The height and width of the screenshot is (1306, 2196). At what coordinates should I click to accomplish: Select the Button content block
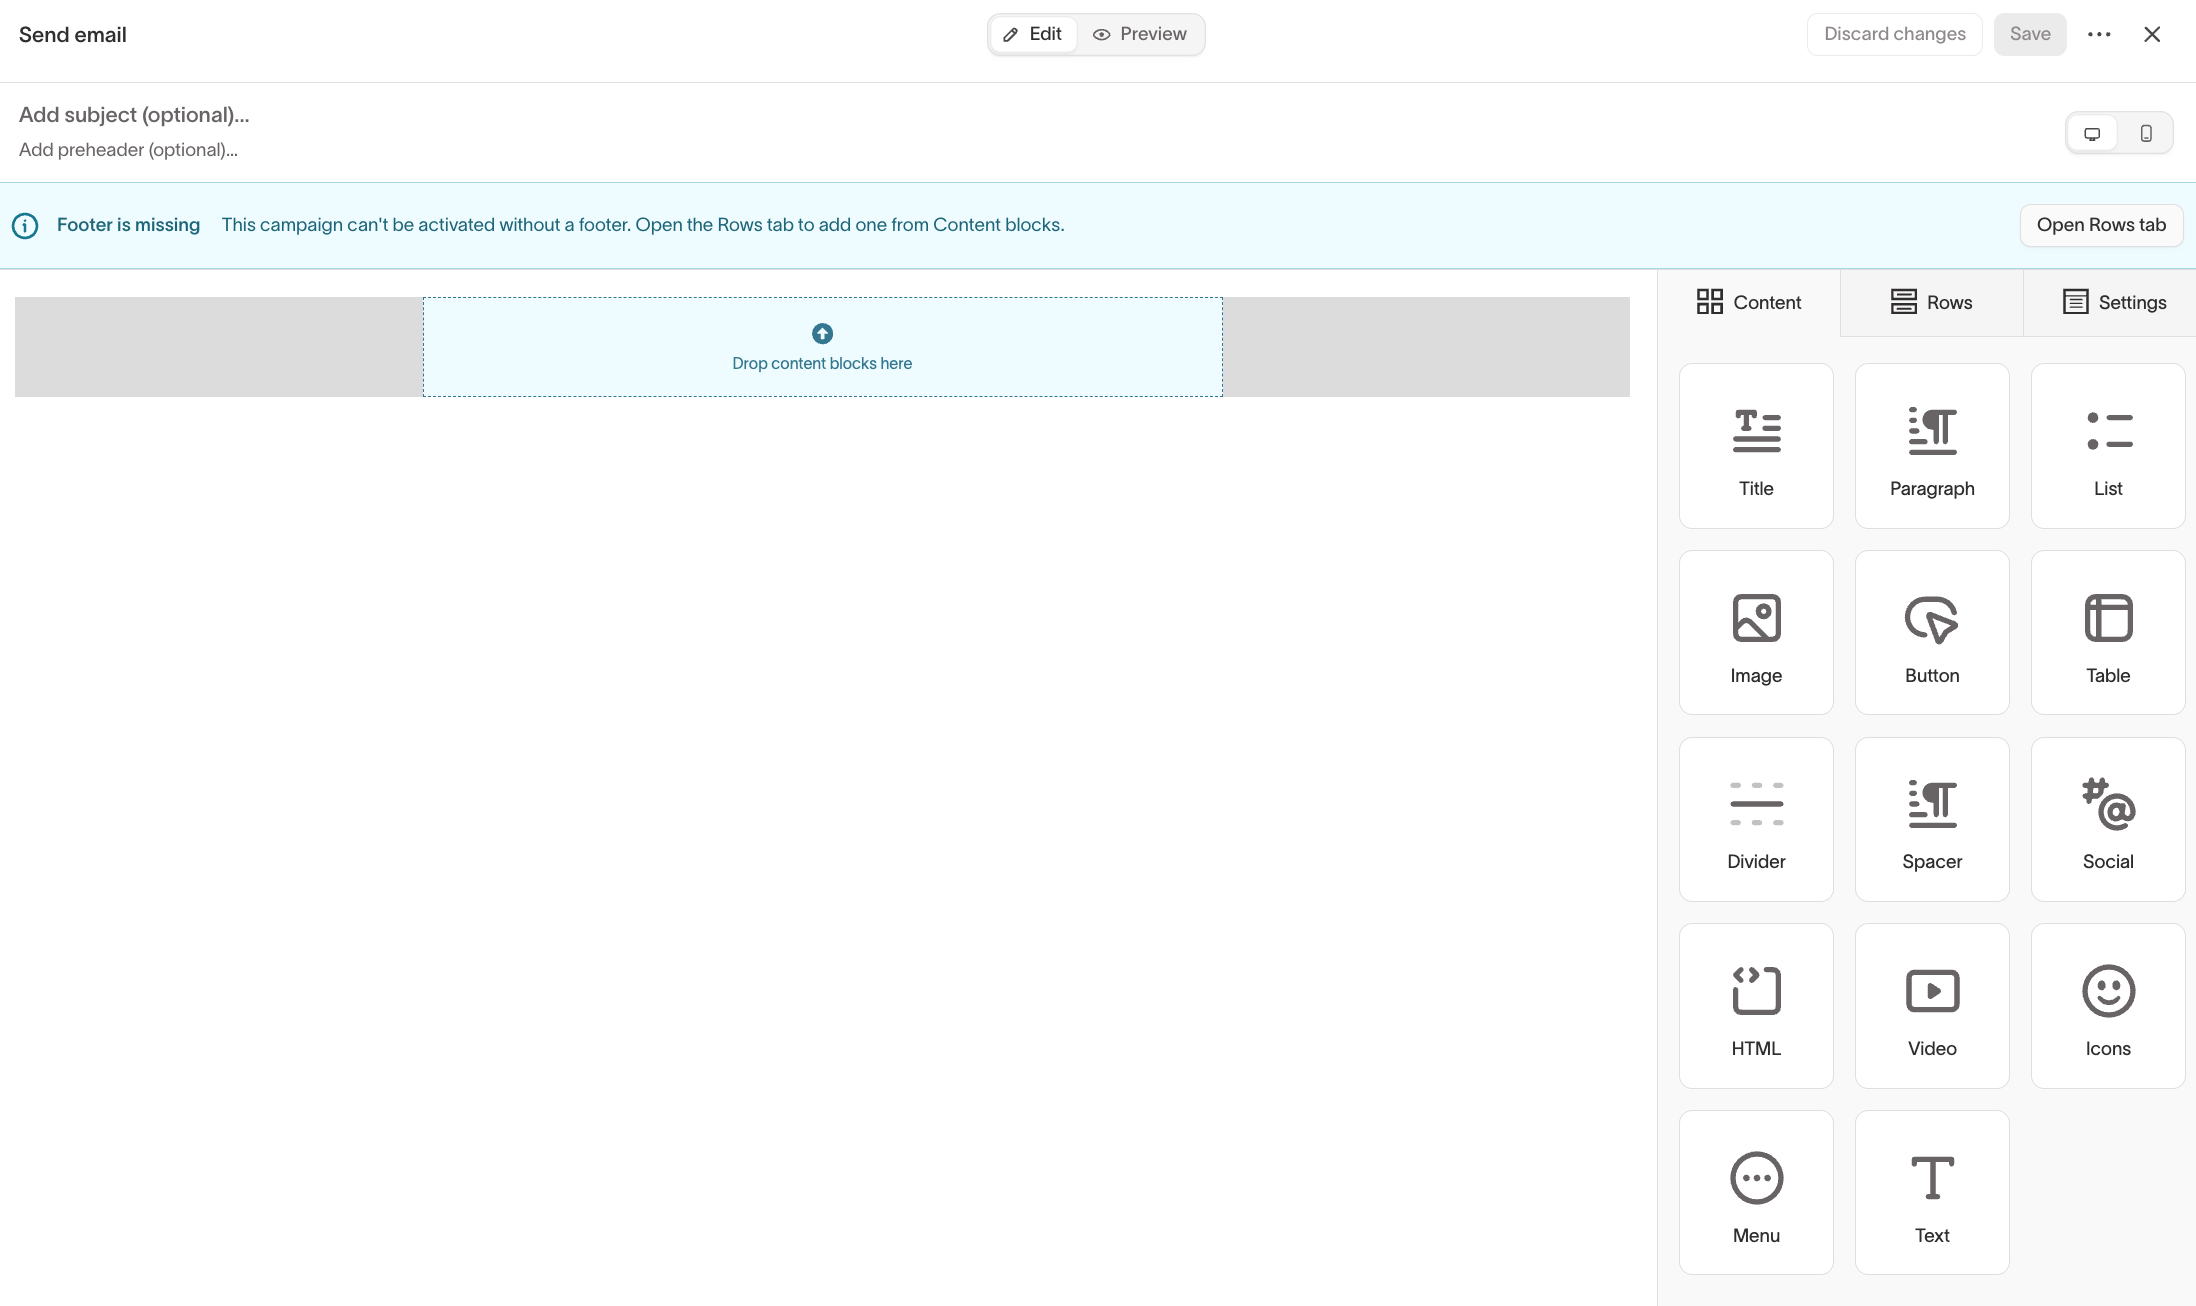click(1932, 632)
